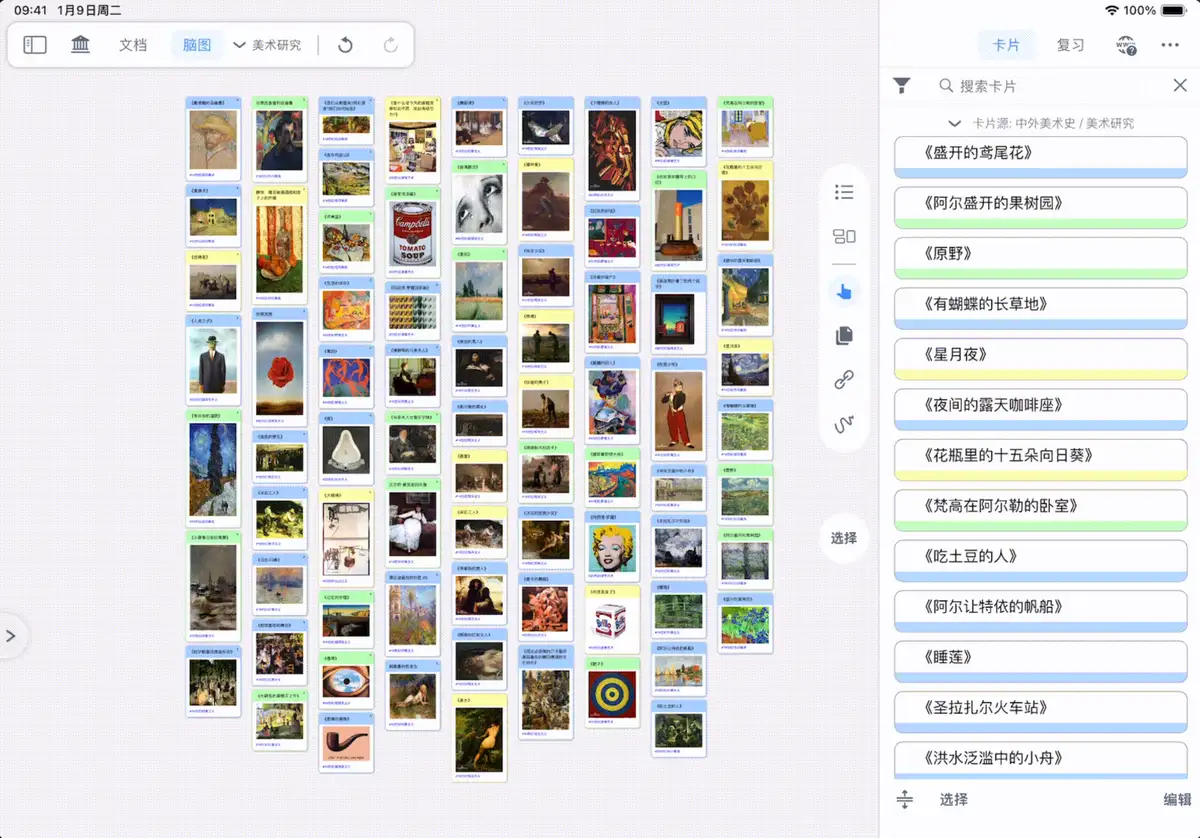The width and height of the screenshot is (1200, 838).
Task: Select the Marilyn Monroe pop art thumbnail
Action: 613,548
